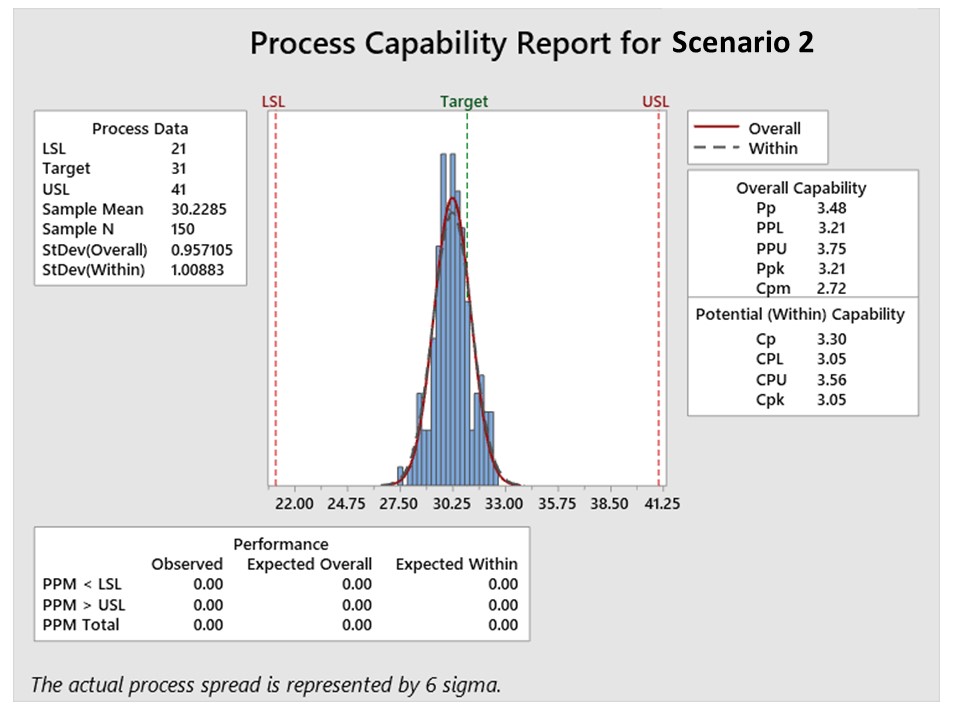Click the Process Data table heading
The image size is (960, 720).
pos(140,128)
